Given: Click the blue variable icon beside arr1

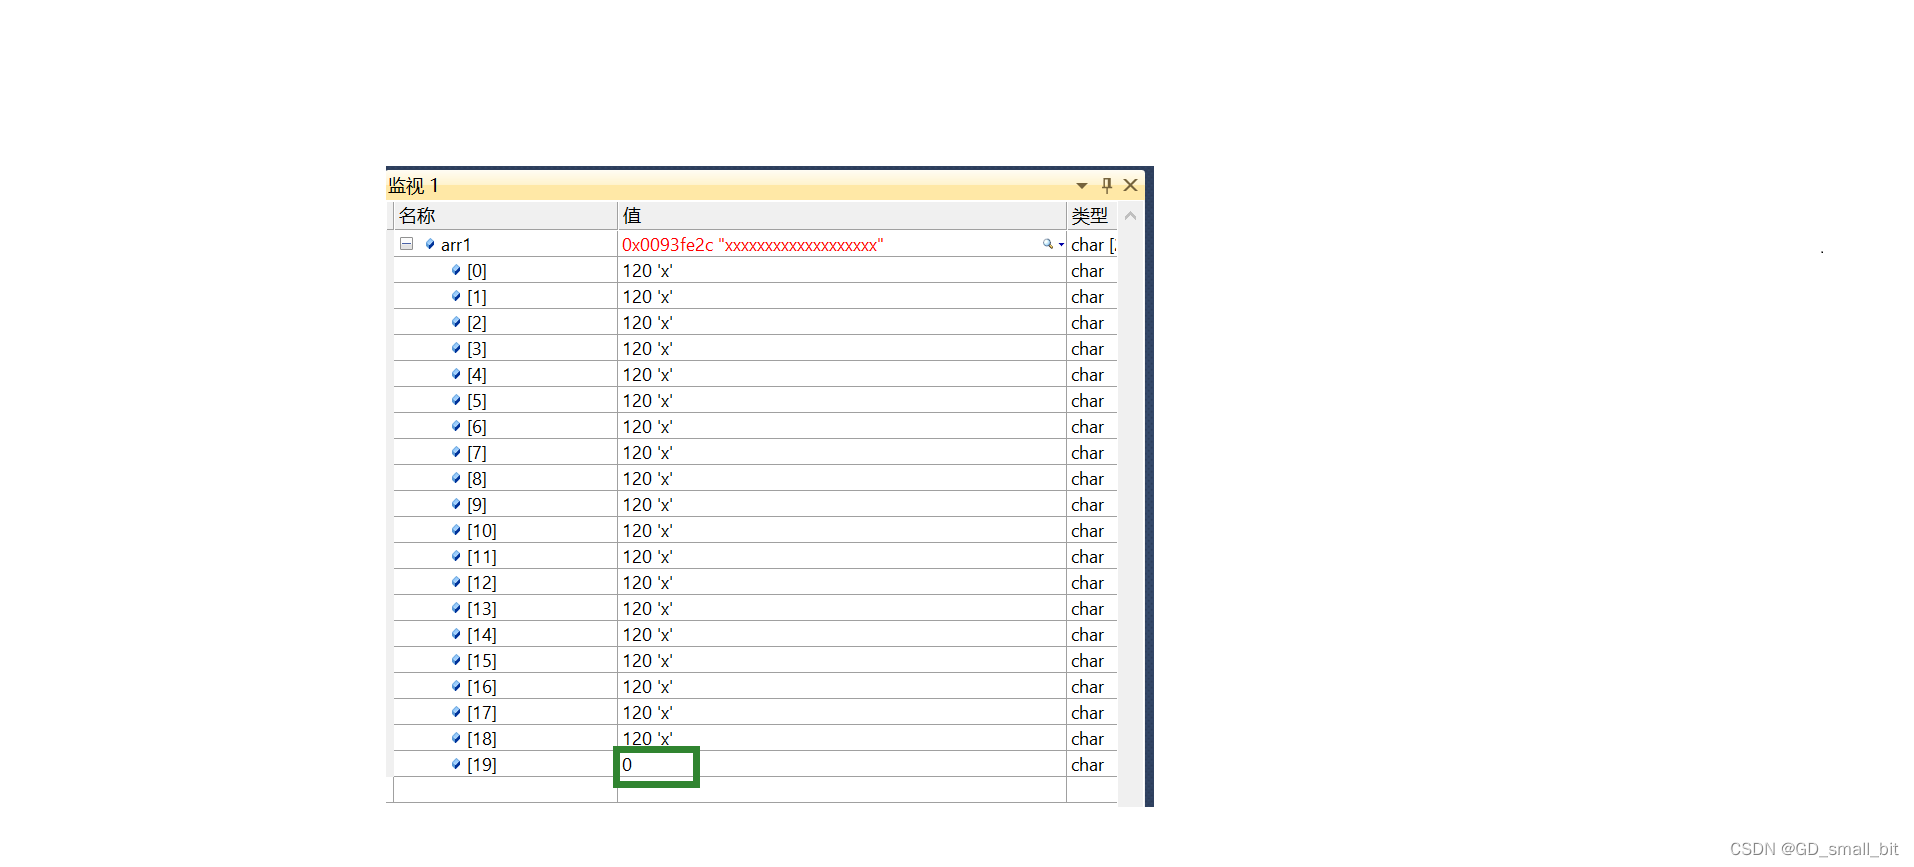Looking at the screenshot, I should [x=430, y=244].
